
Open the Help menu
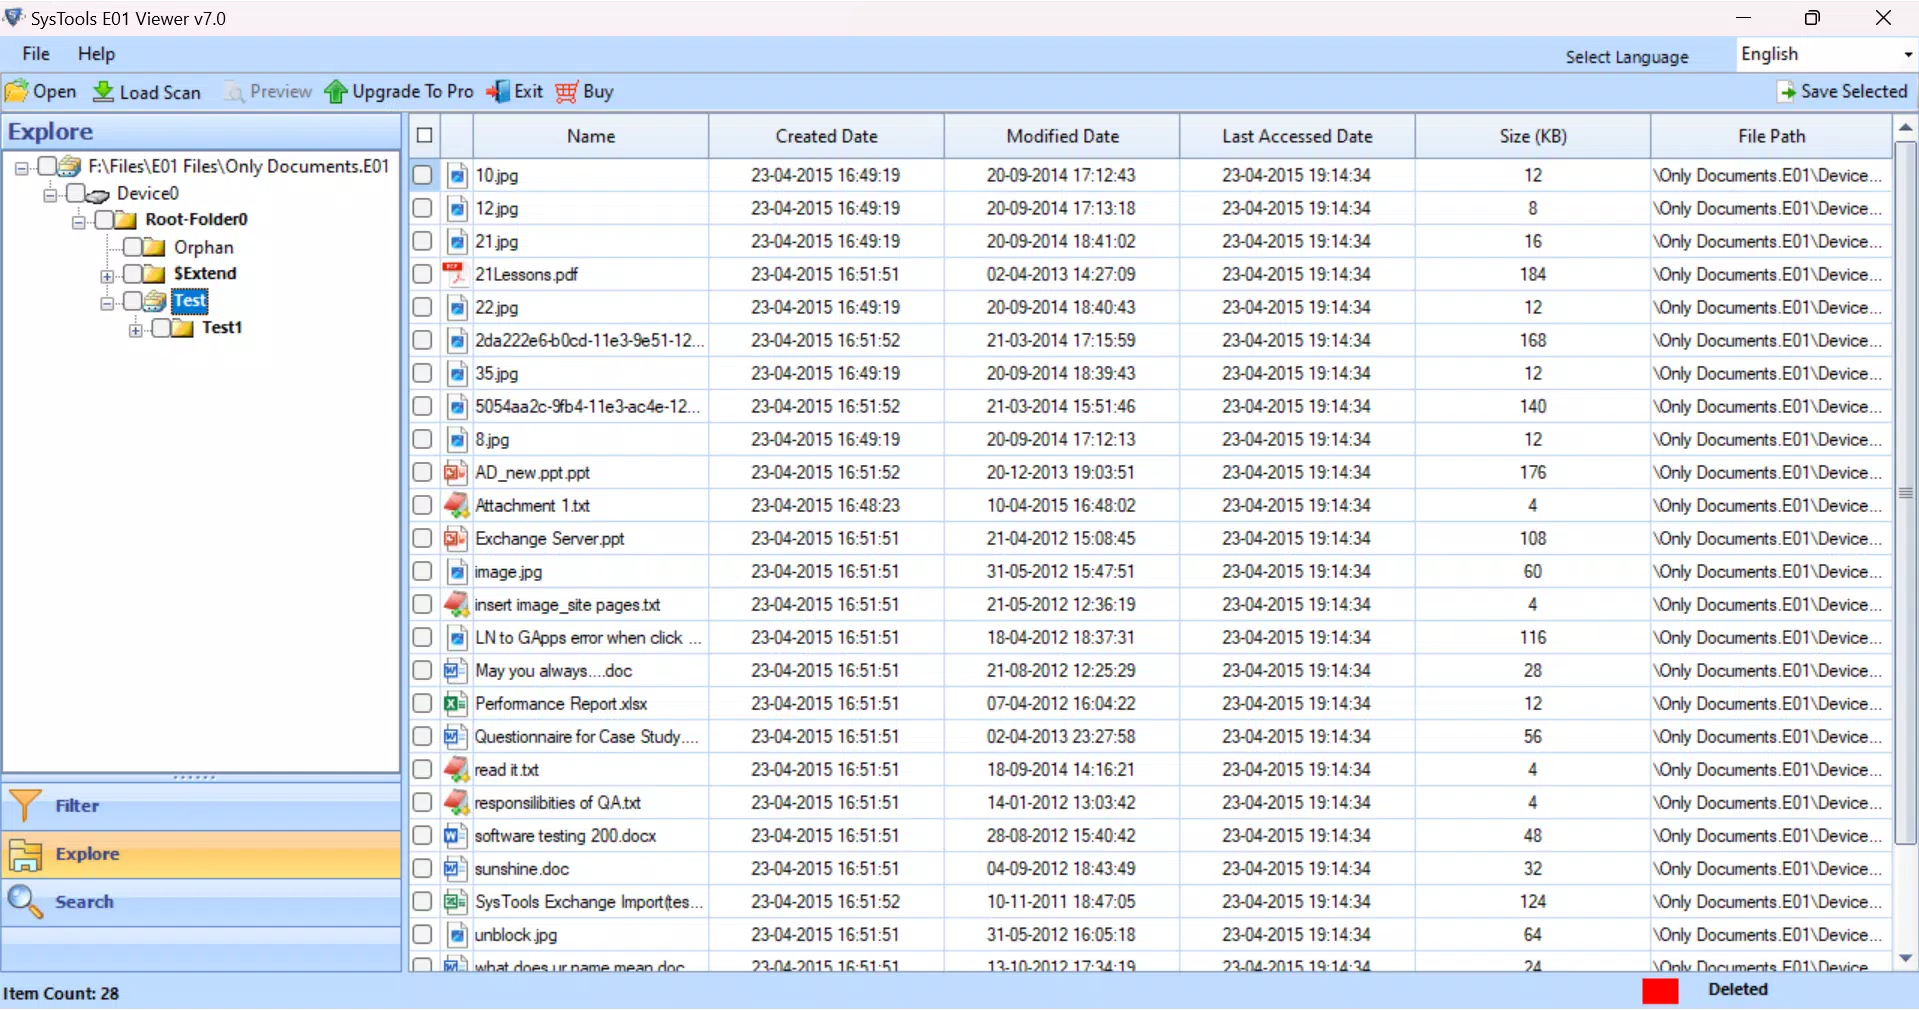[x=96, y=54]
